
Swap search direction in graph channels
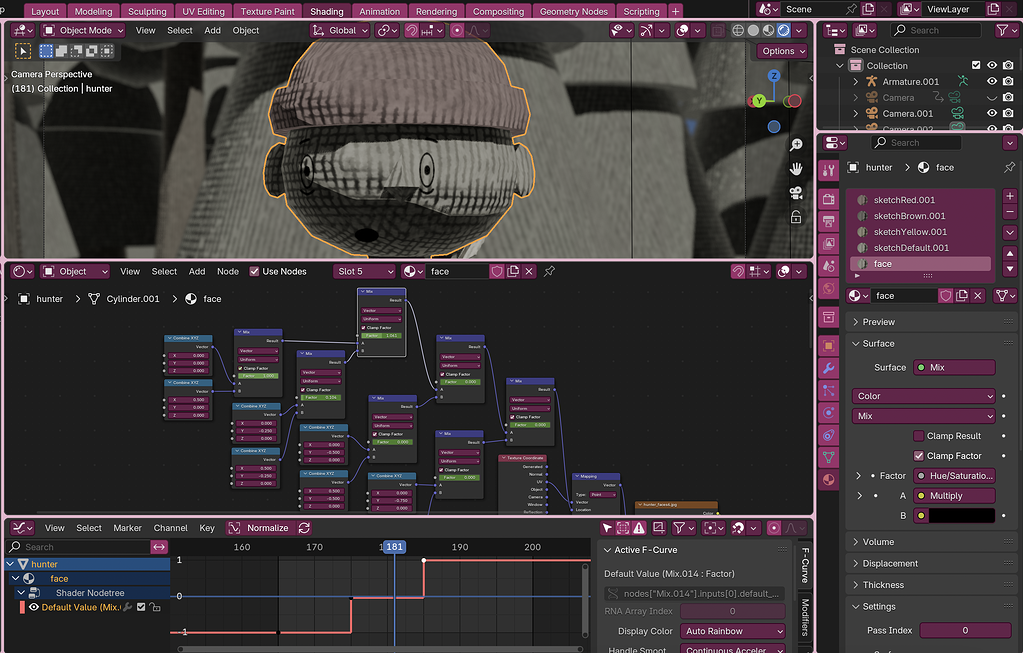[159, 547]
